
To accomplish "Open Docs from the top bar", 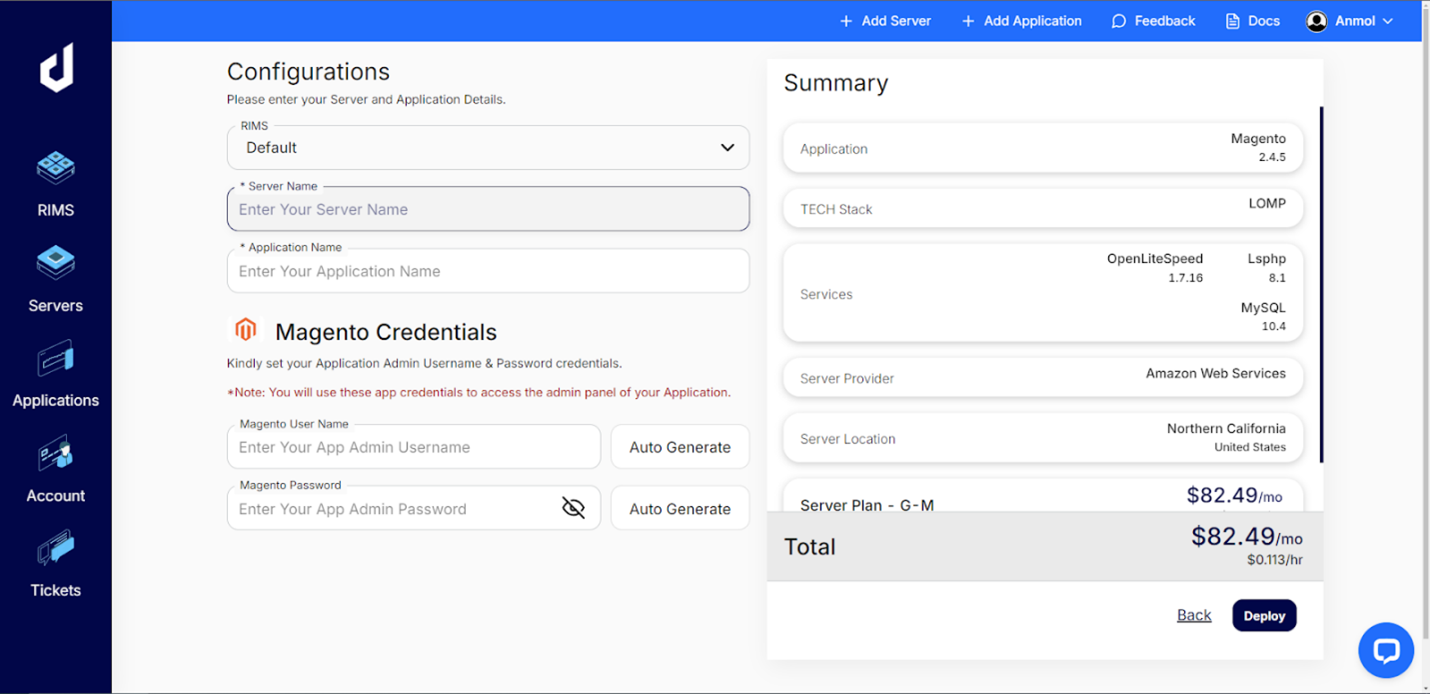I will click(1253, 21).
